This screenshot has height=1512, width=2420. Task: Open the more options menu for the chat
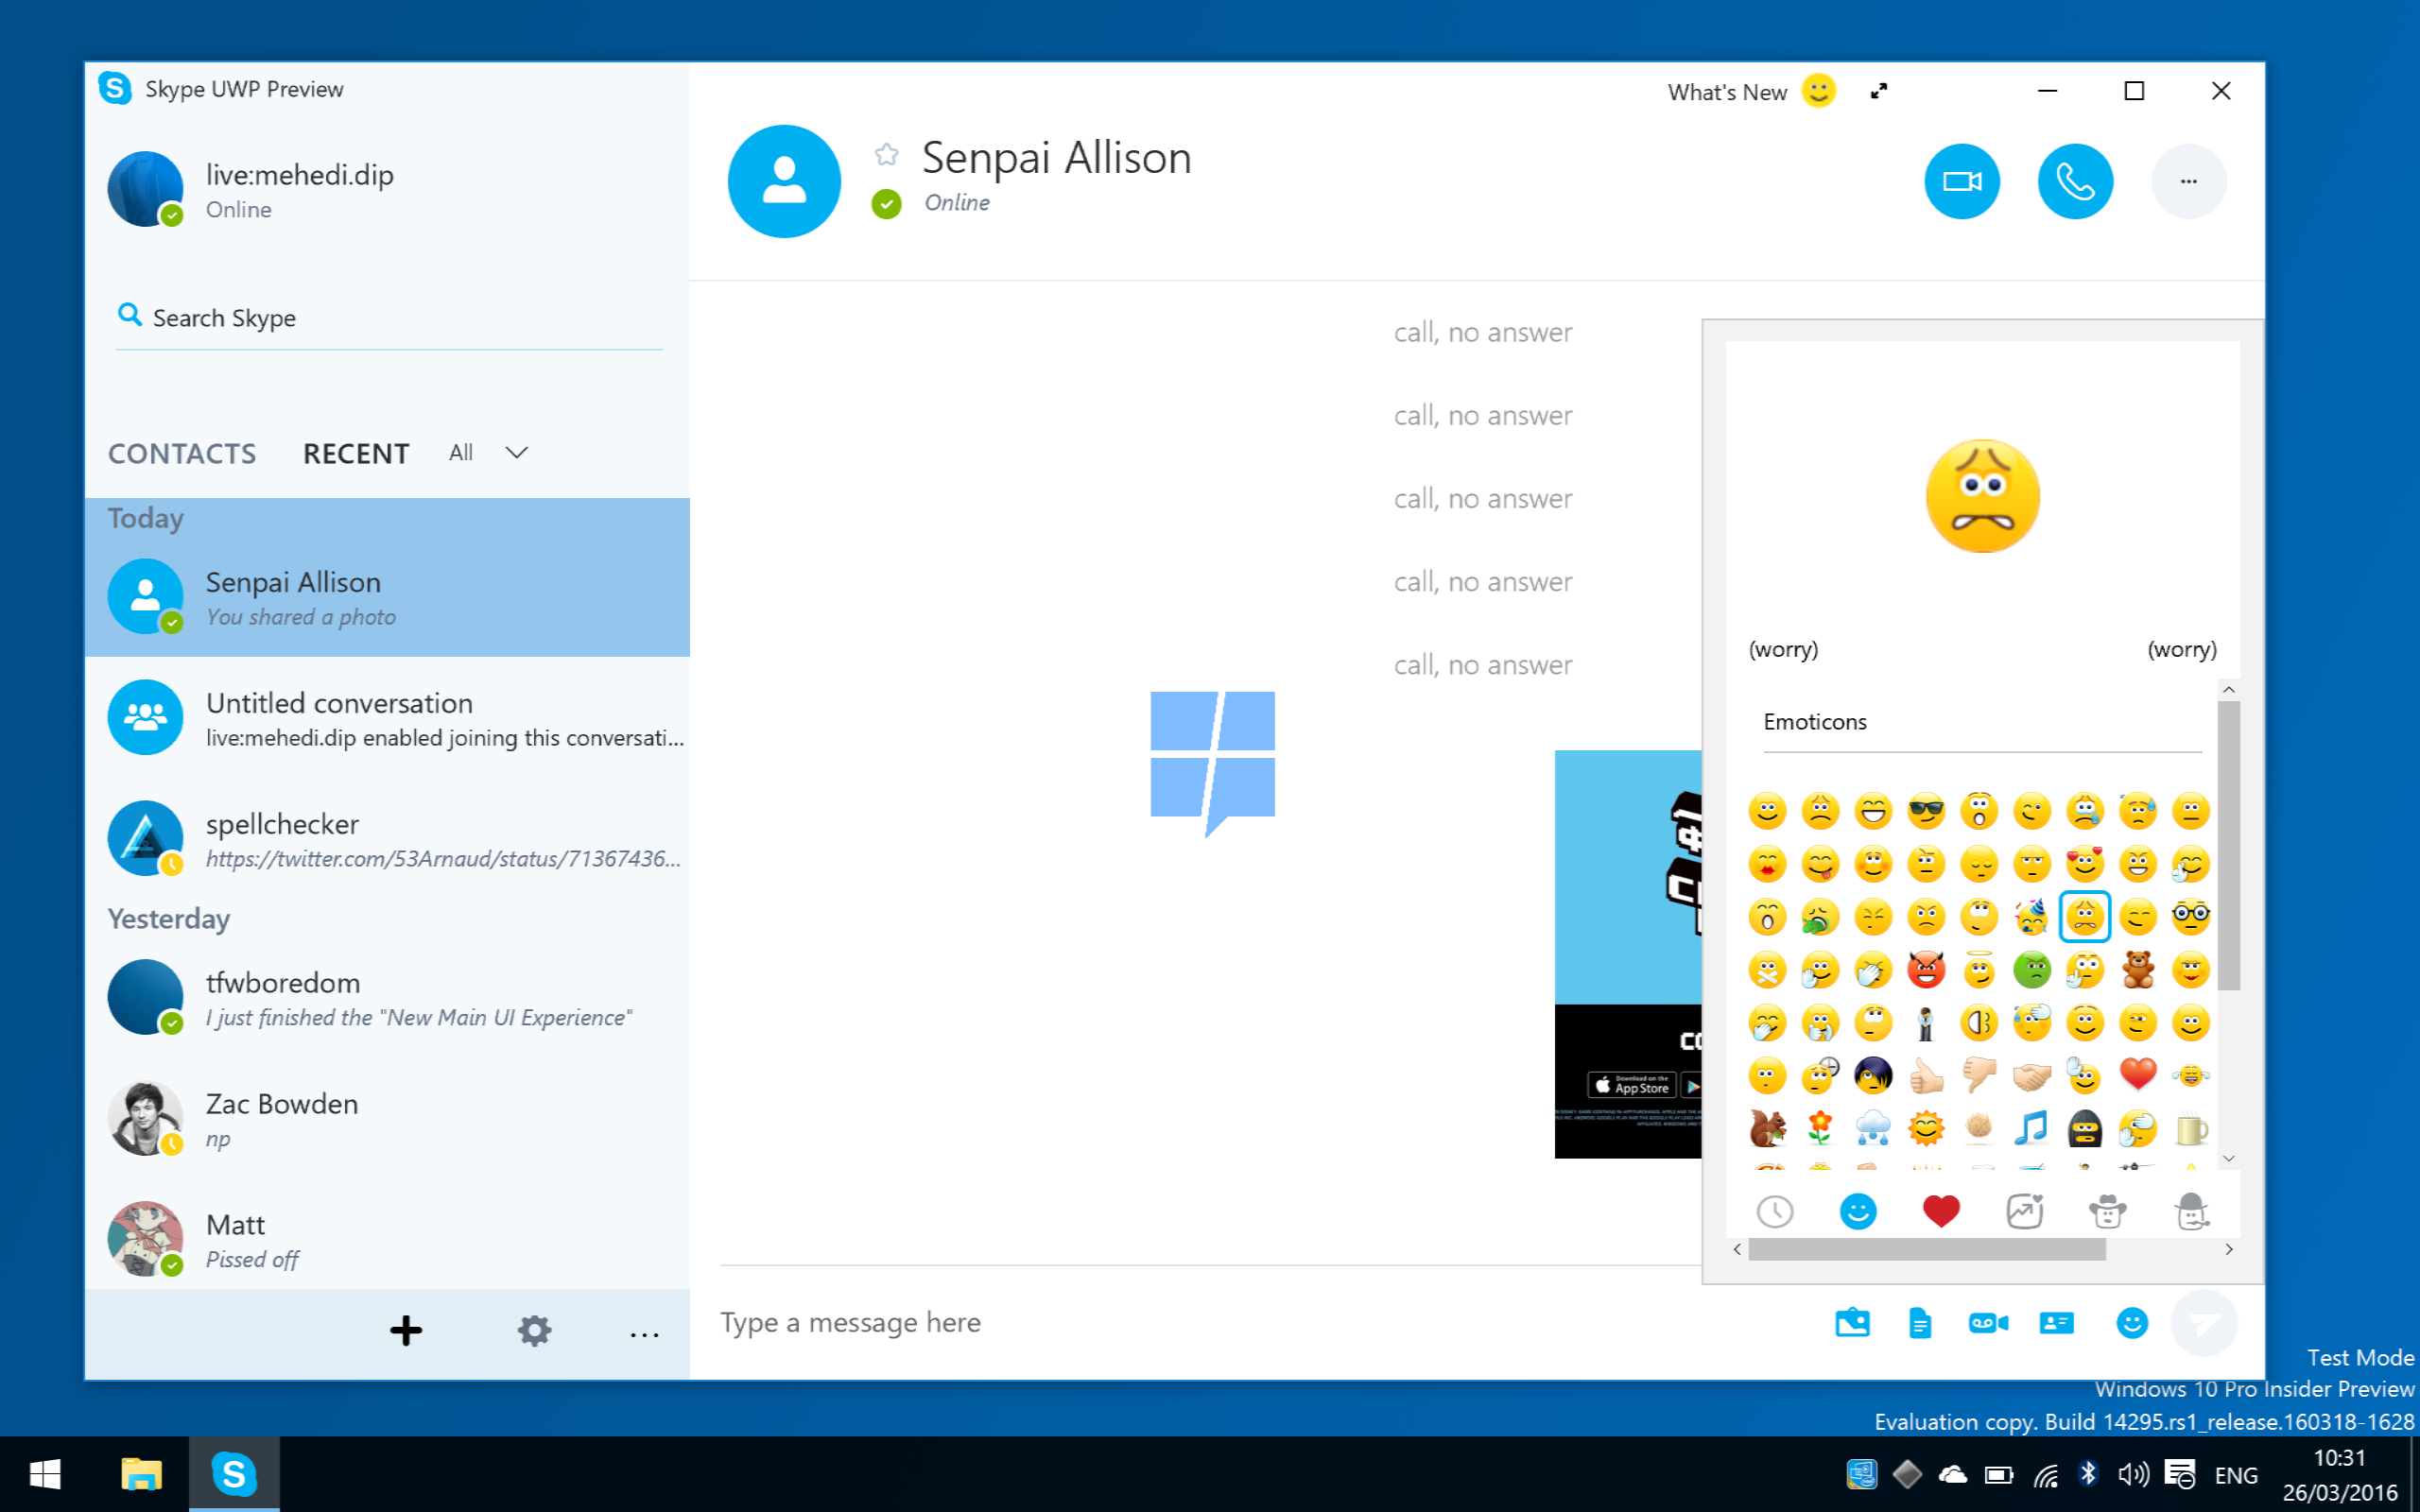(x=2187, y=181)
